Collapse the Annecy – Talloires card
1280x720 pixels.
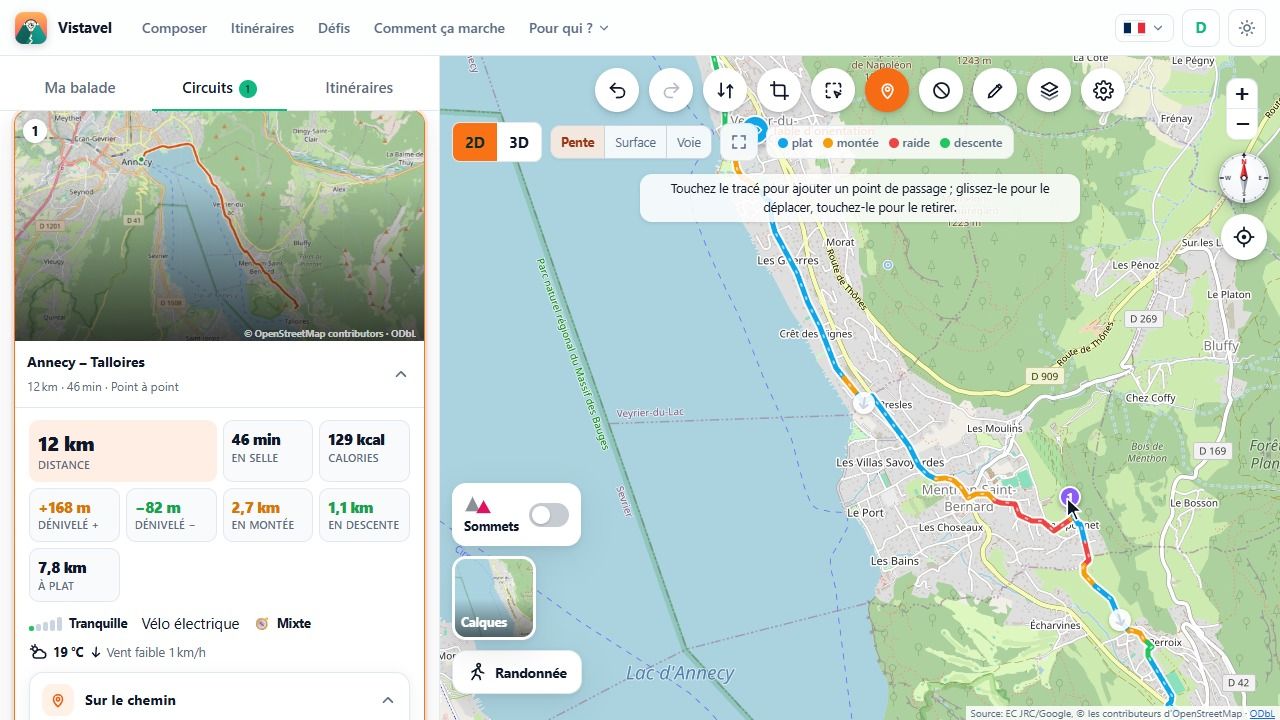(x=401, y=375)
